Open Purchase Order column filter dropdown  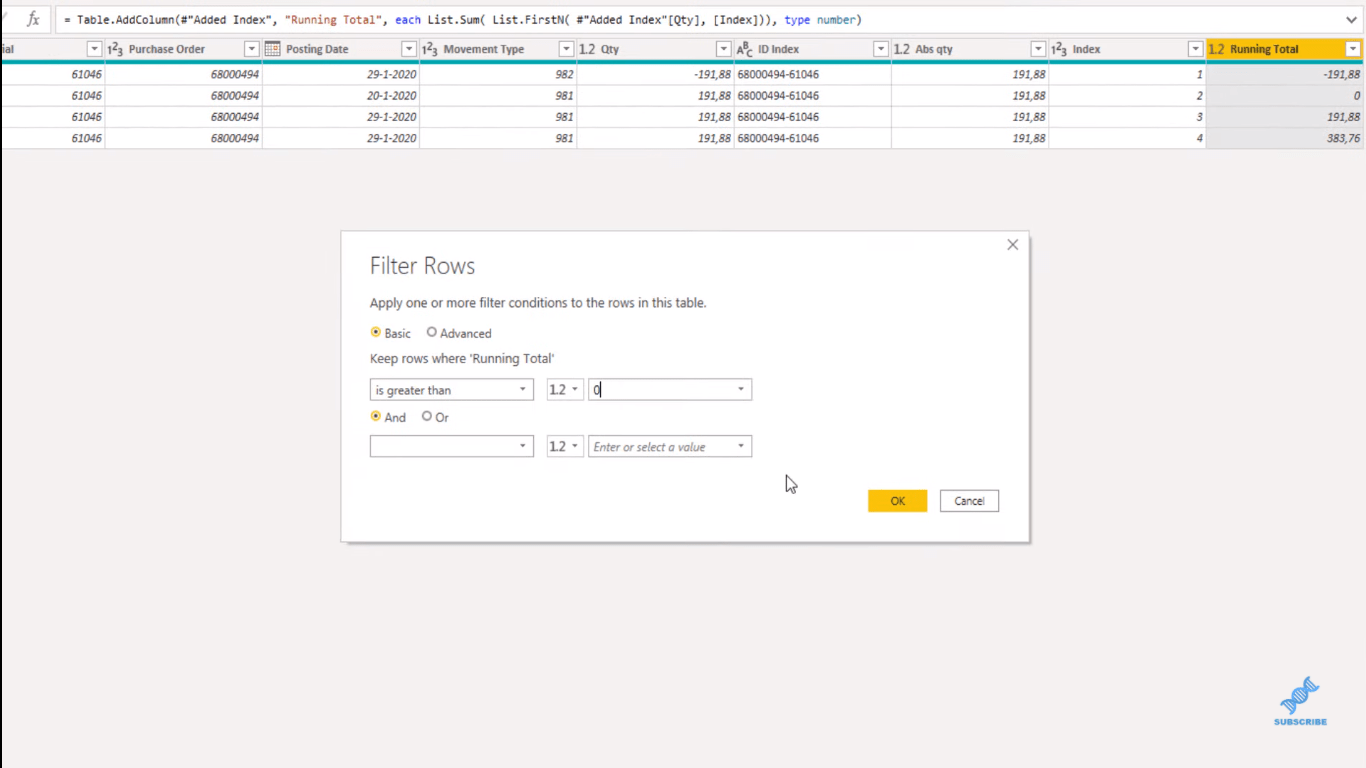click(251, 49)
